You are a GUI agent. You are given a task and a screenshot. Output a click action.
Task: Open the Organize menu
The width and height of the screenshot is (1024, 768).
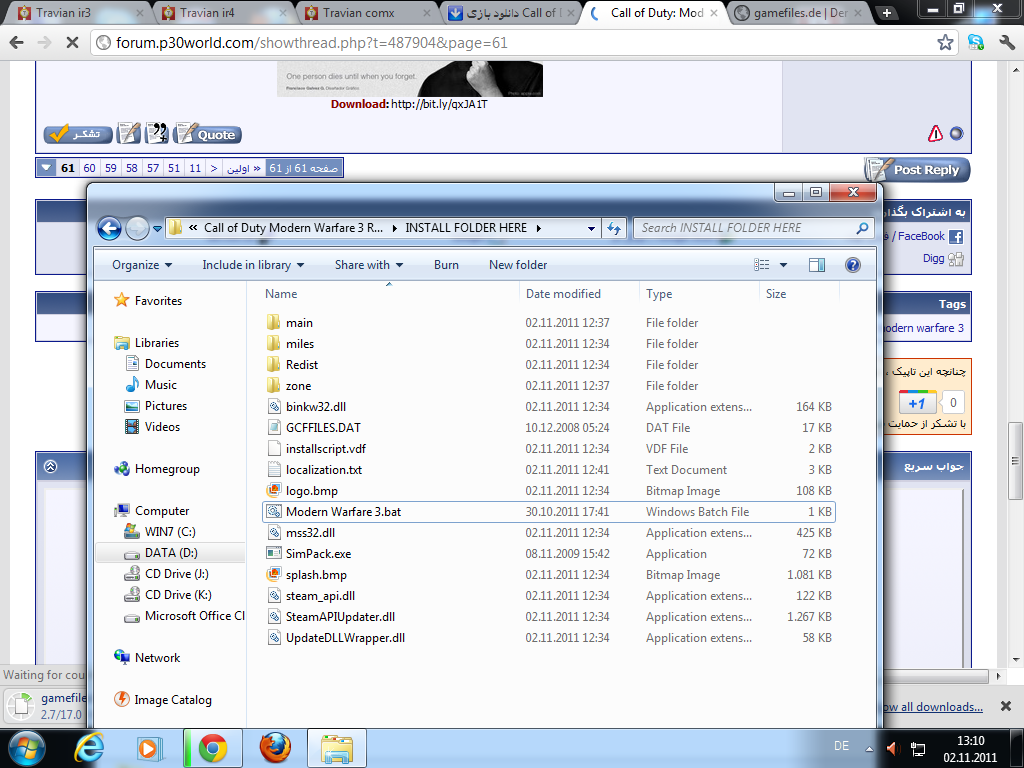coord(142,264)
